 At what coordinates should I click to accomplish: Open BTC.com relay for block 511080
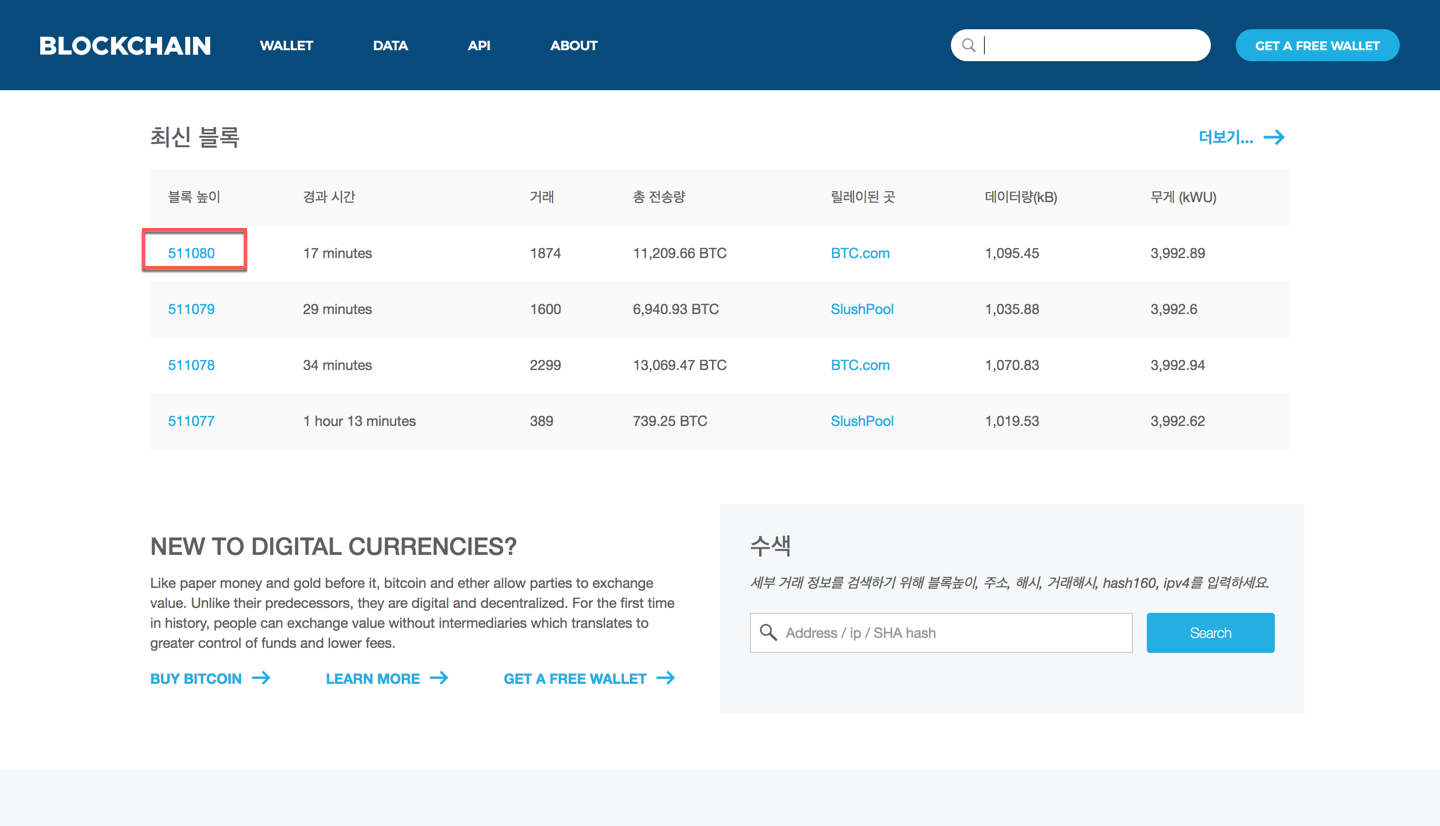click(860, 253)
